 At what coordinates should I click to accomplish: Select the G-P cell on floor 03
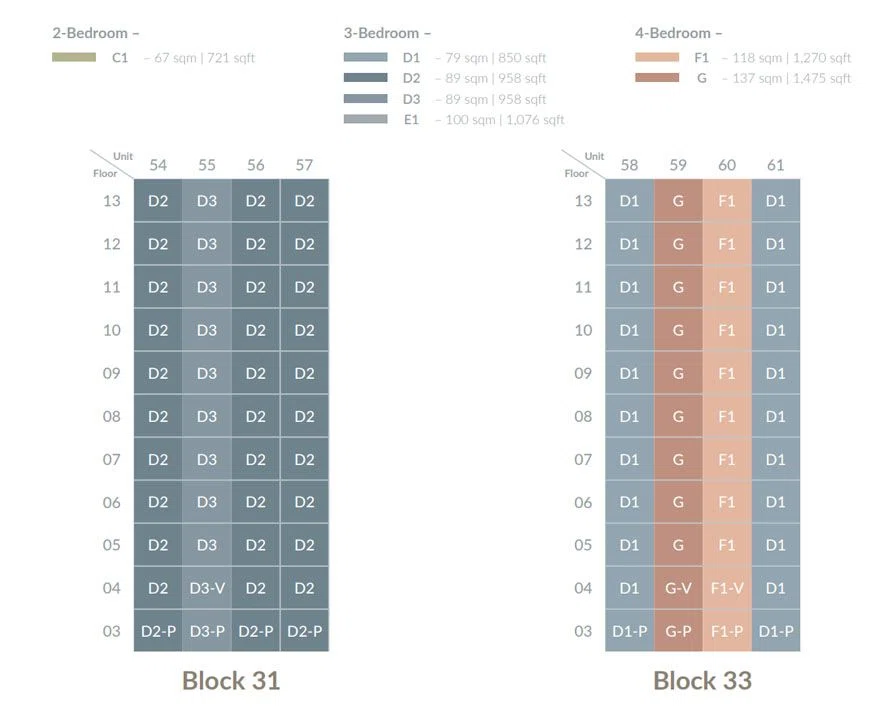[678, 631]
